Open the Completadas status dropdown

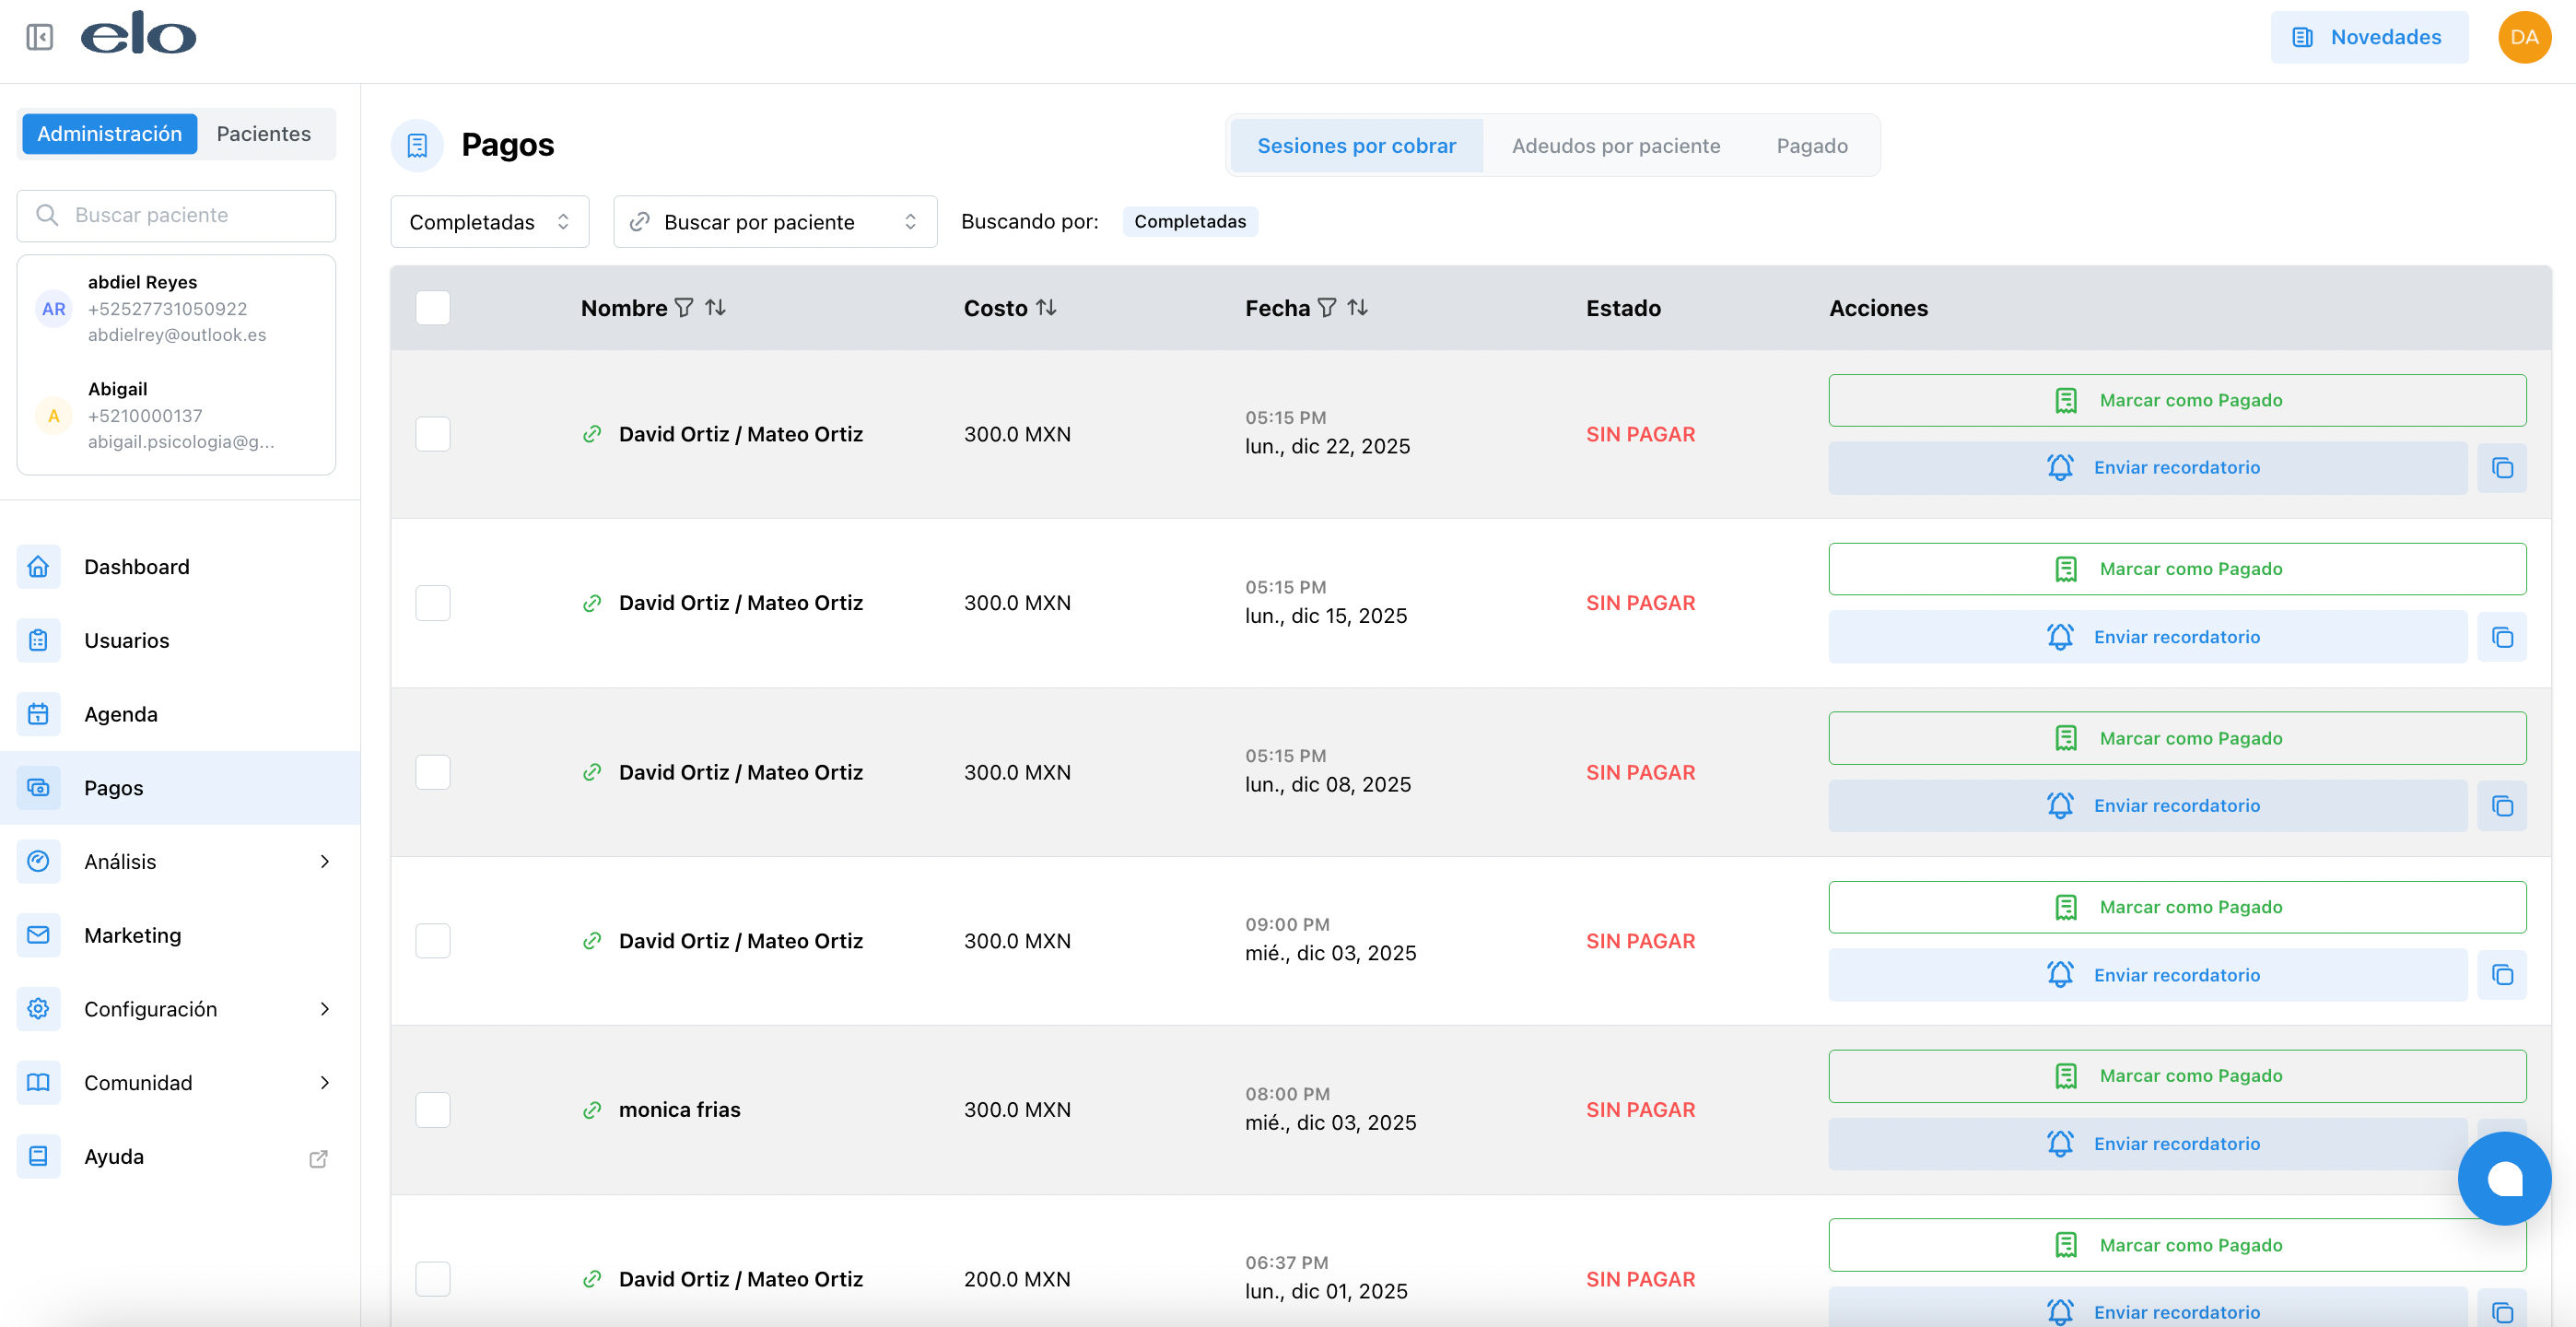click(489, 222)
